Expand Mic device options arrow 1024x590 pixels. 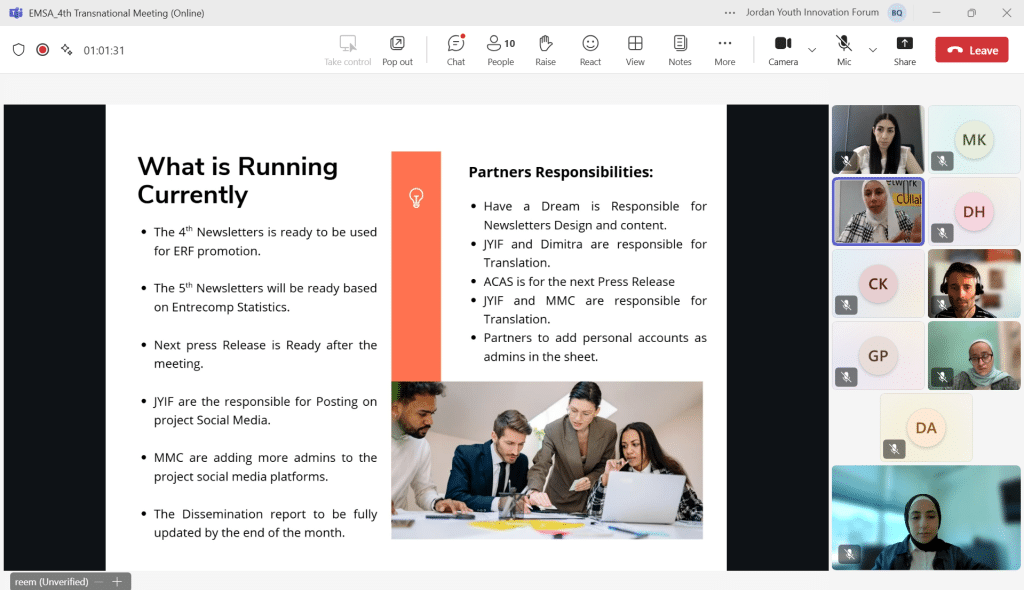[872, 50]
